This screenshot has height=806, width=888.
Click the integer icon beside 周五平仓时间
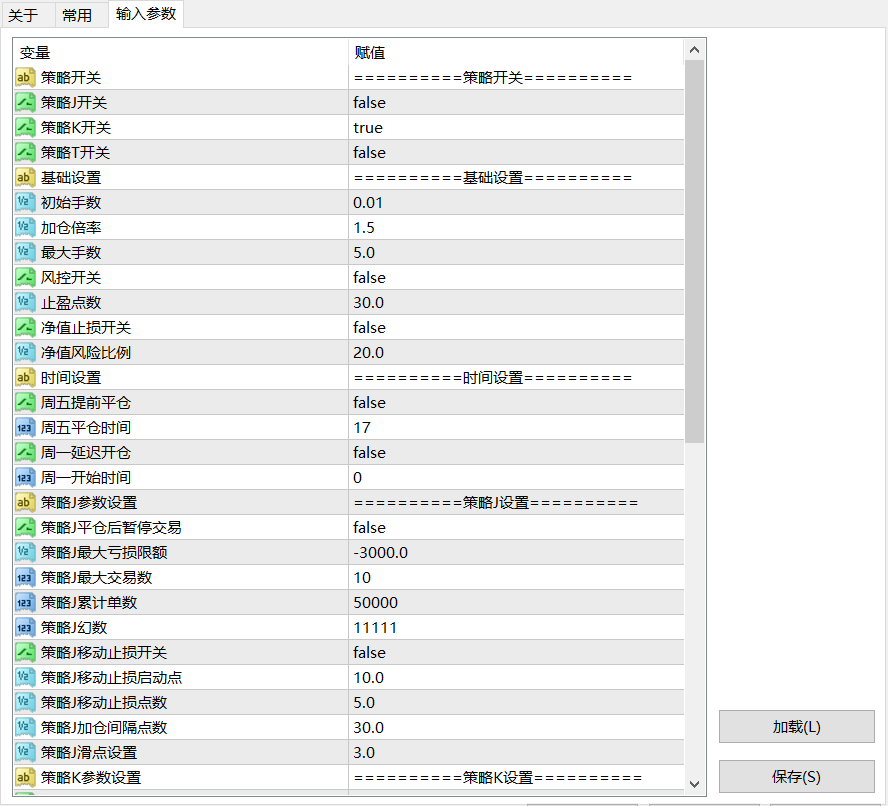[26, 428]
